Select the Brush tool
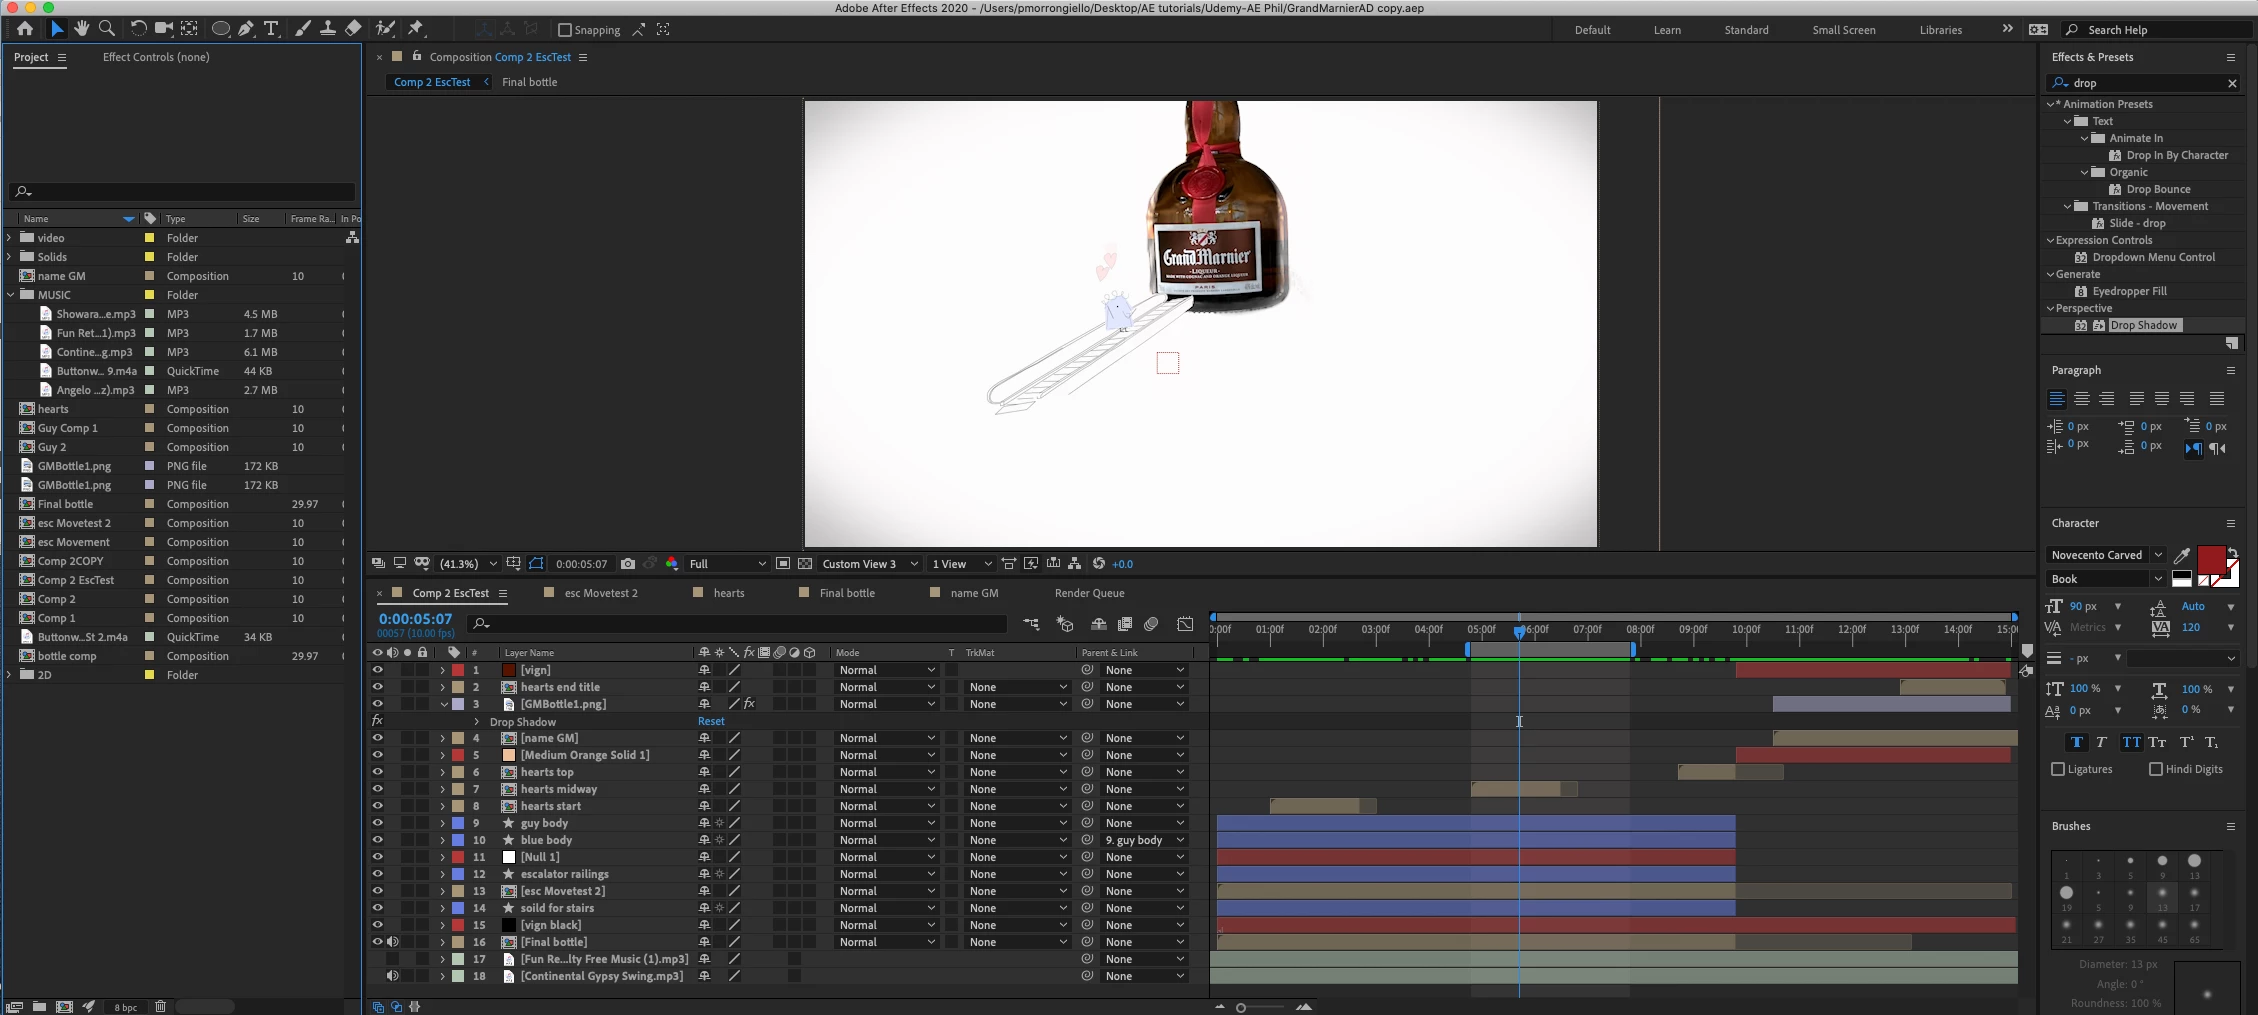The width and height of the screenshot is (2258, 1015). click(302, 29)
